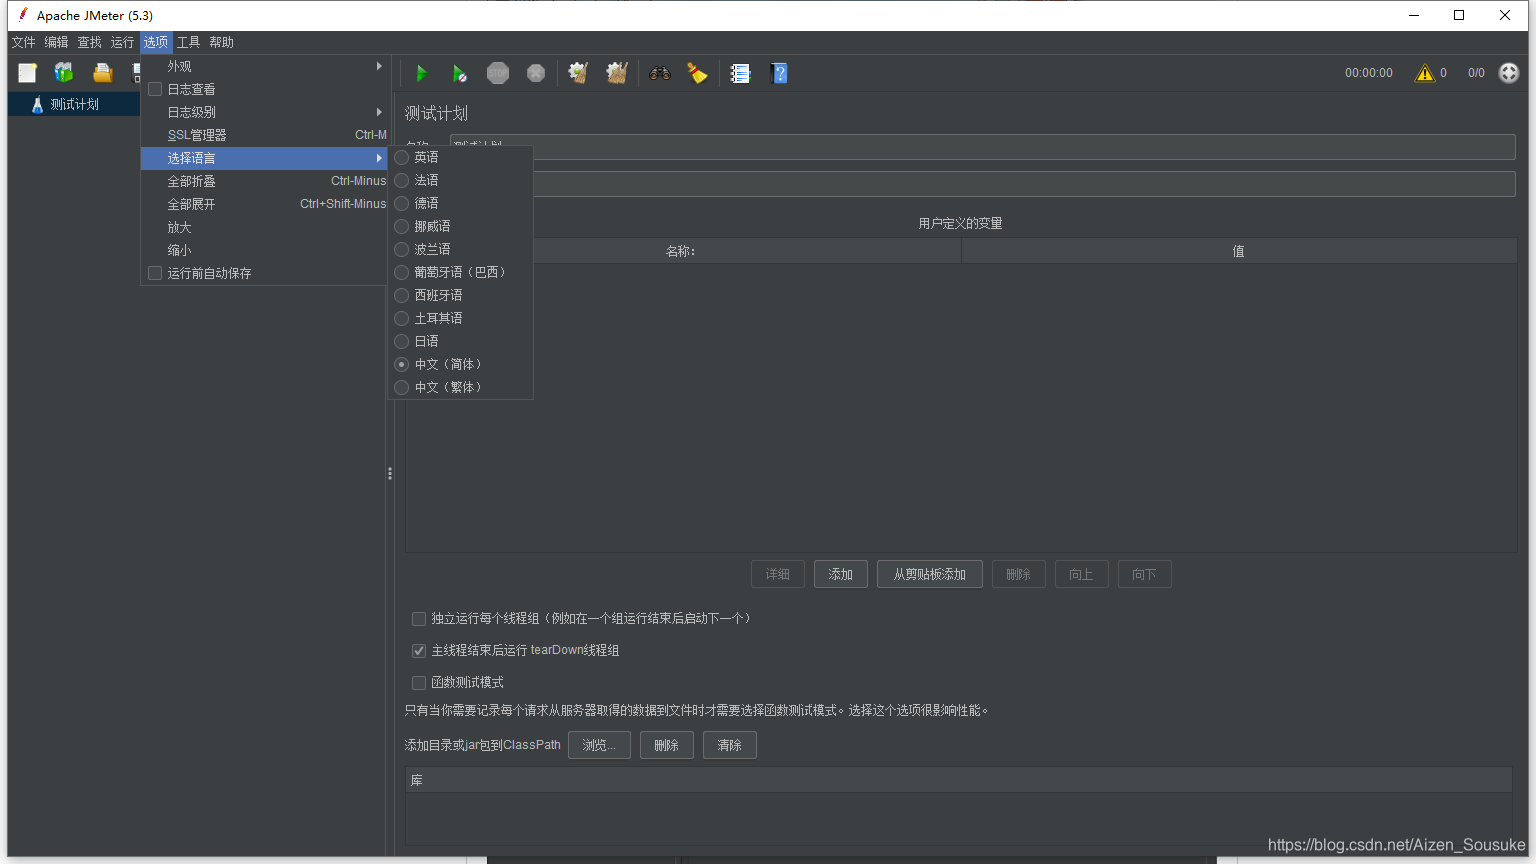Toggle 运行前自动保存 checkbox
The width and height of the screenshot is (1536, 864).
[155, 273]
